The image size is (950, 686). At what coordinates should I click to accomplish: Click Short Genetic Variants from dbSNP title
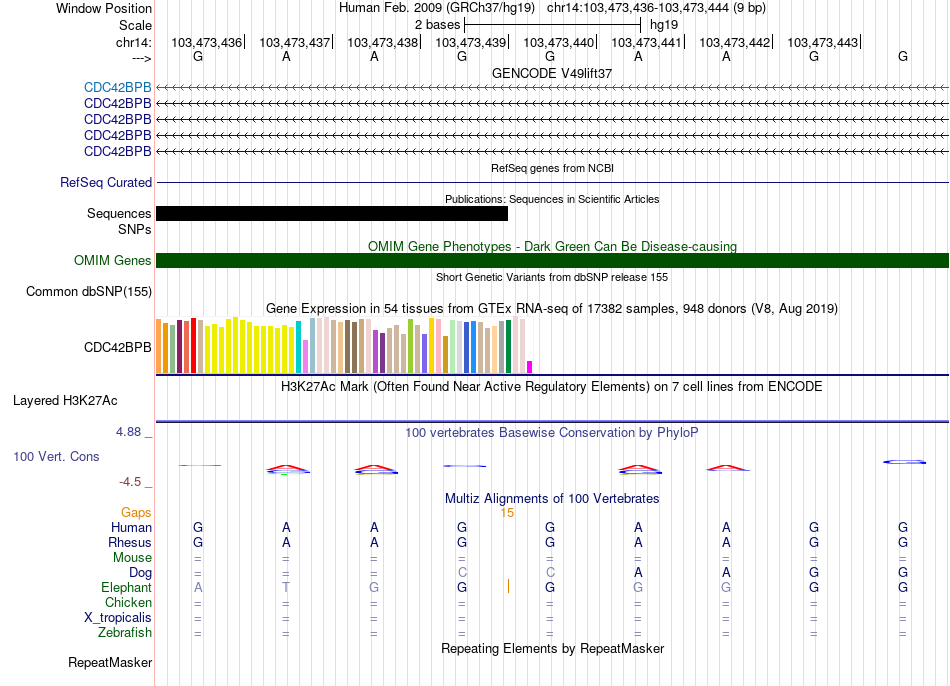(552, 277)
